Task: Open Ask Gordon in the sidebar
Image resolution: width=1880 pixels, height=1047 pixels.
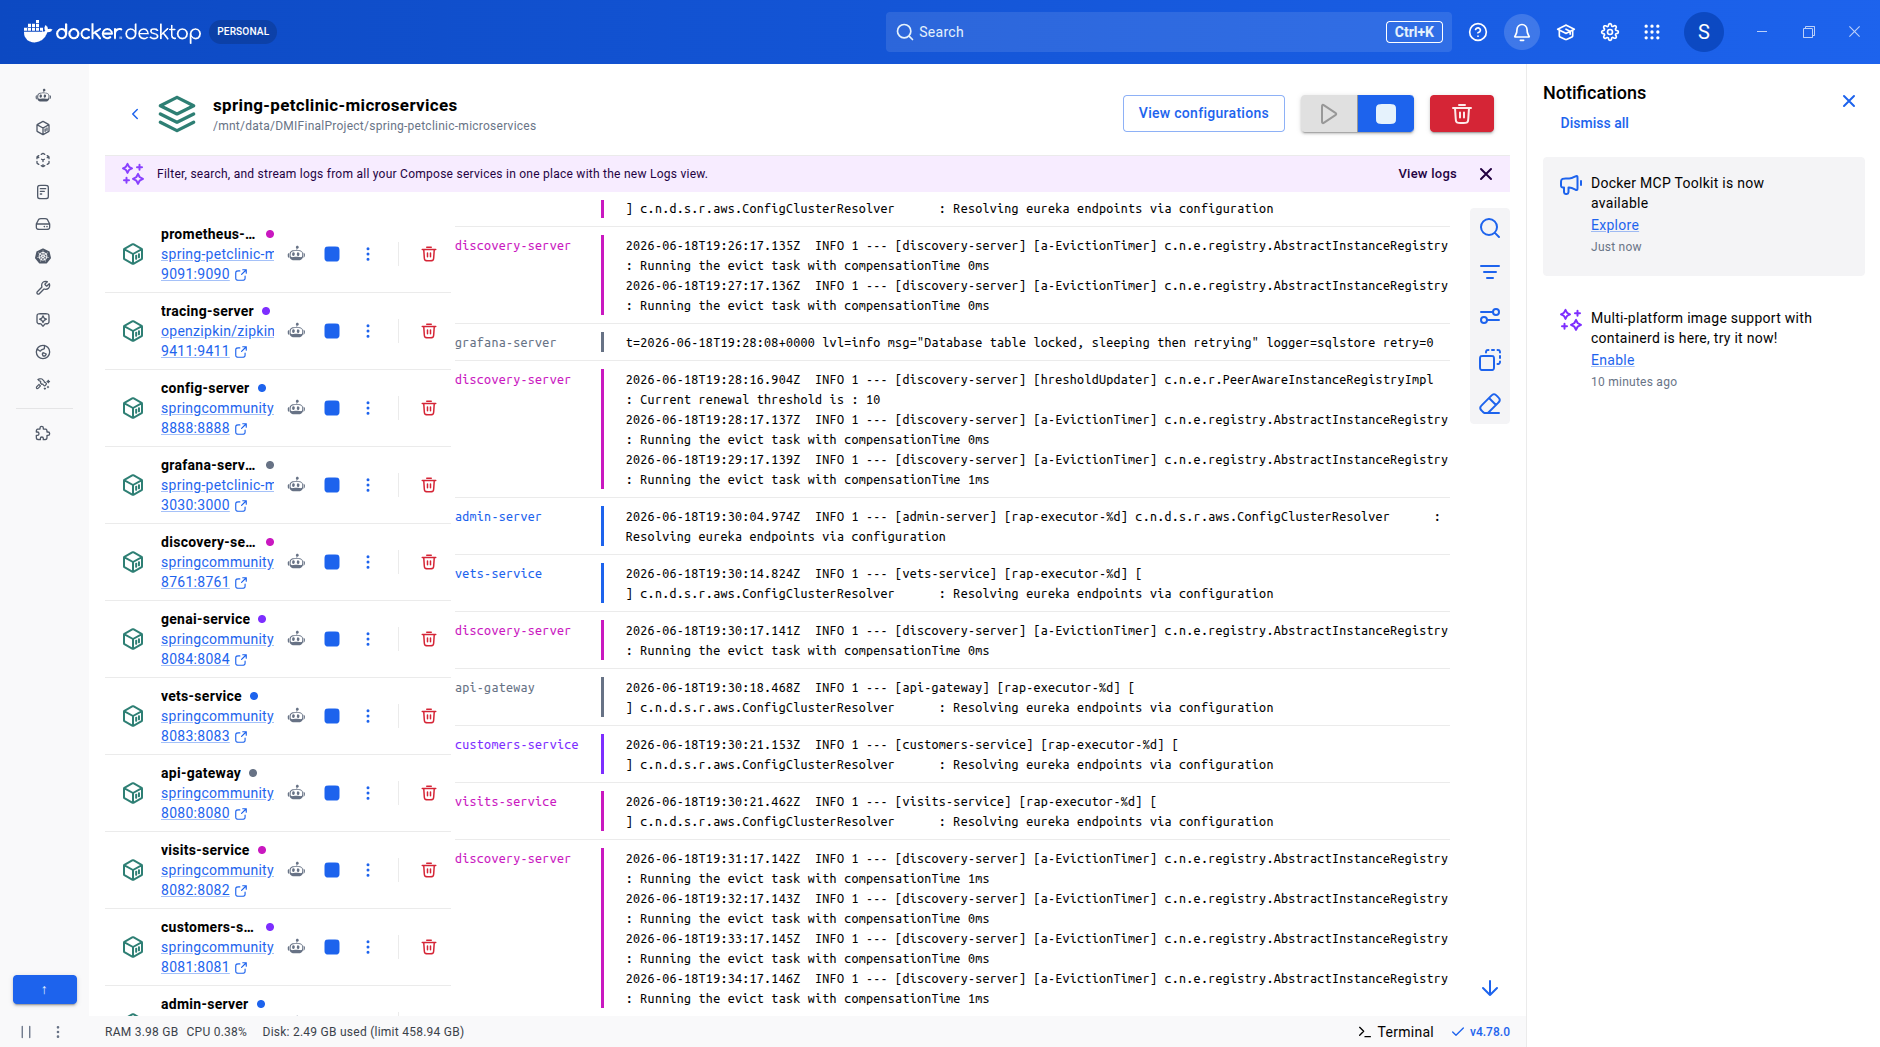Action: click(x=43, y=96)
